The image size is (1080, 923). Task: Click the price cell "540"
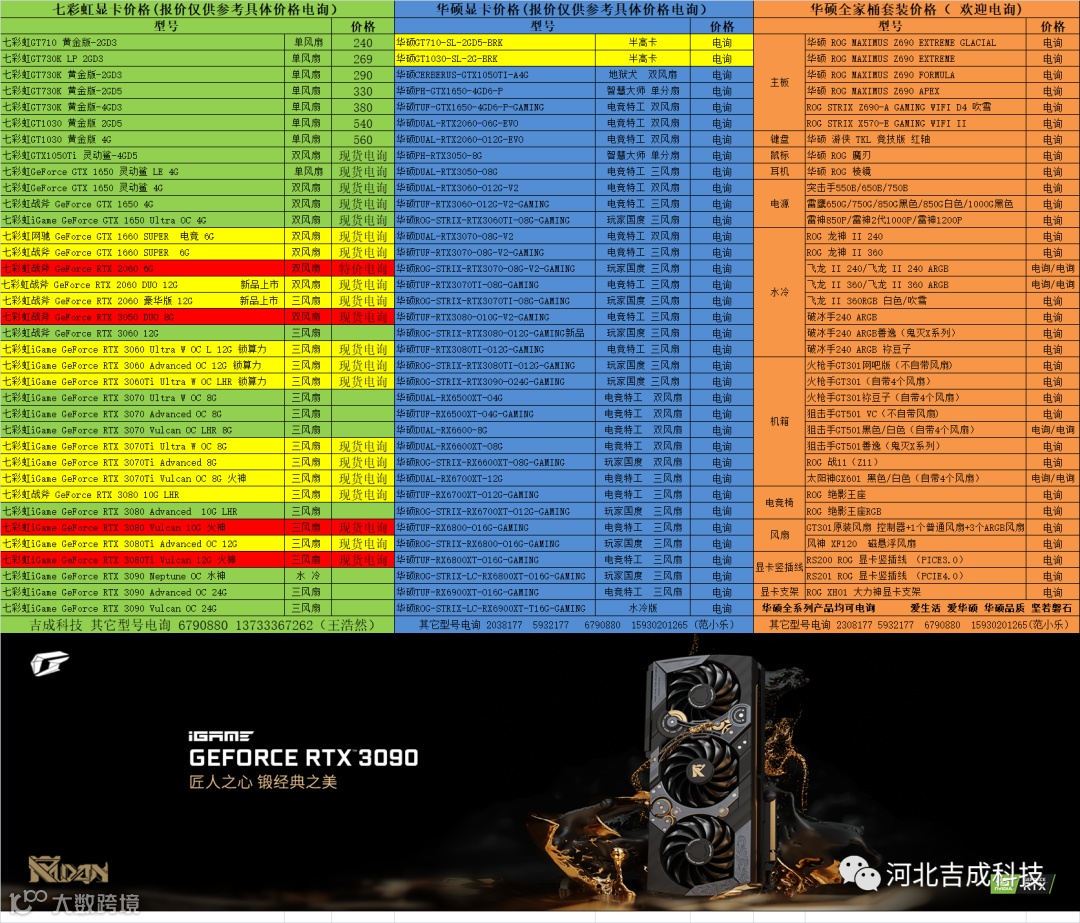363,124
